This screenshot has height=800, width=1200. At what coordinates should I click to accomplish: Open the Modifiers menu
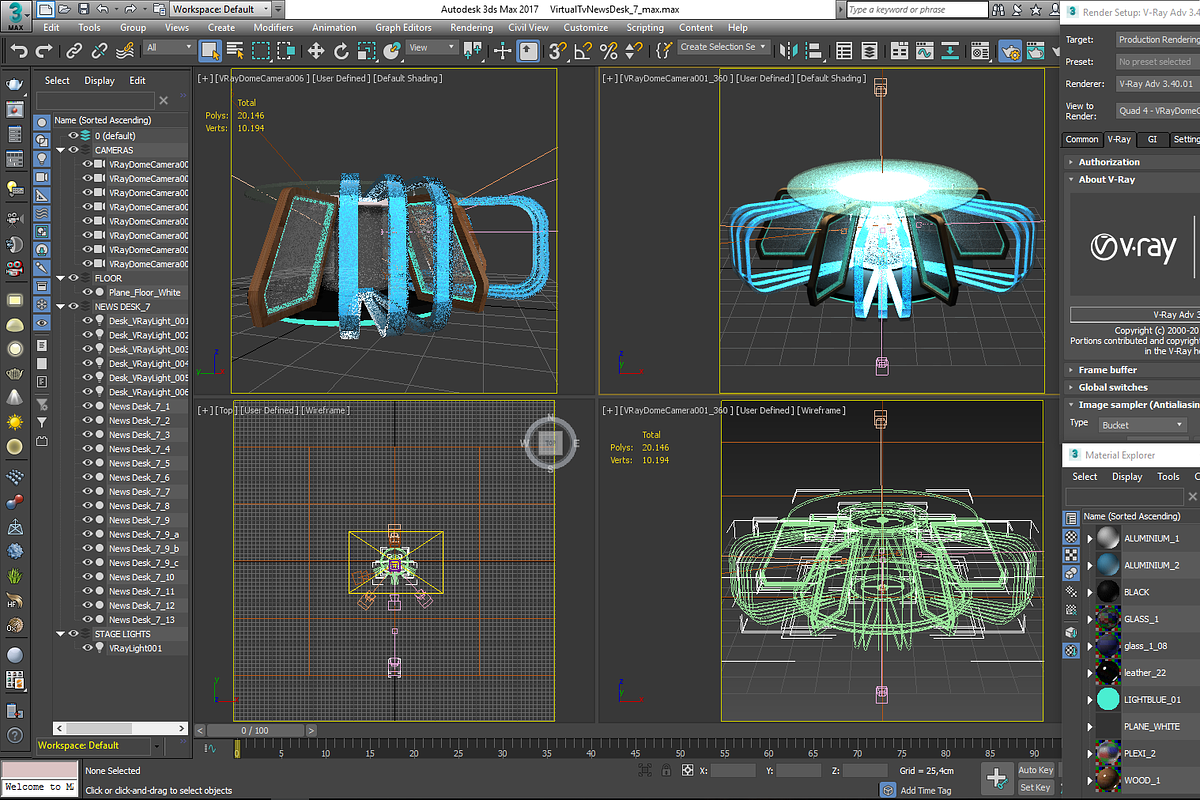pyautogui.click(x=273, y=28)
